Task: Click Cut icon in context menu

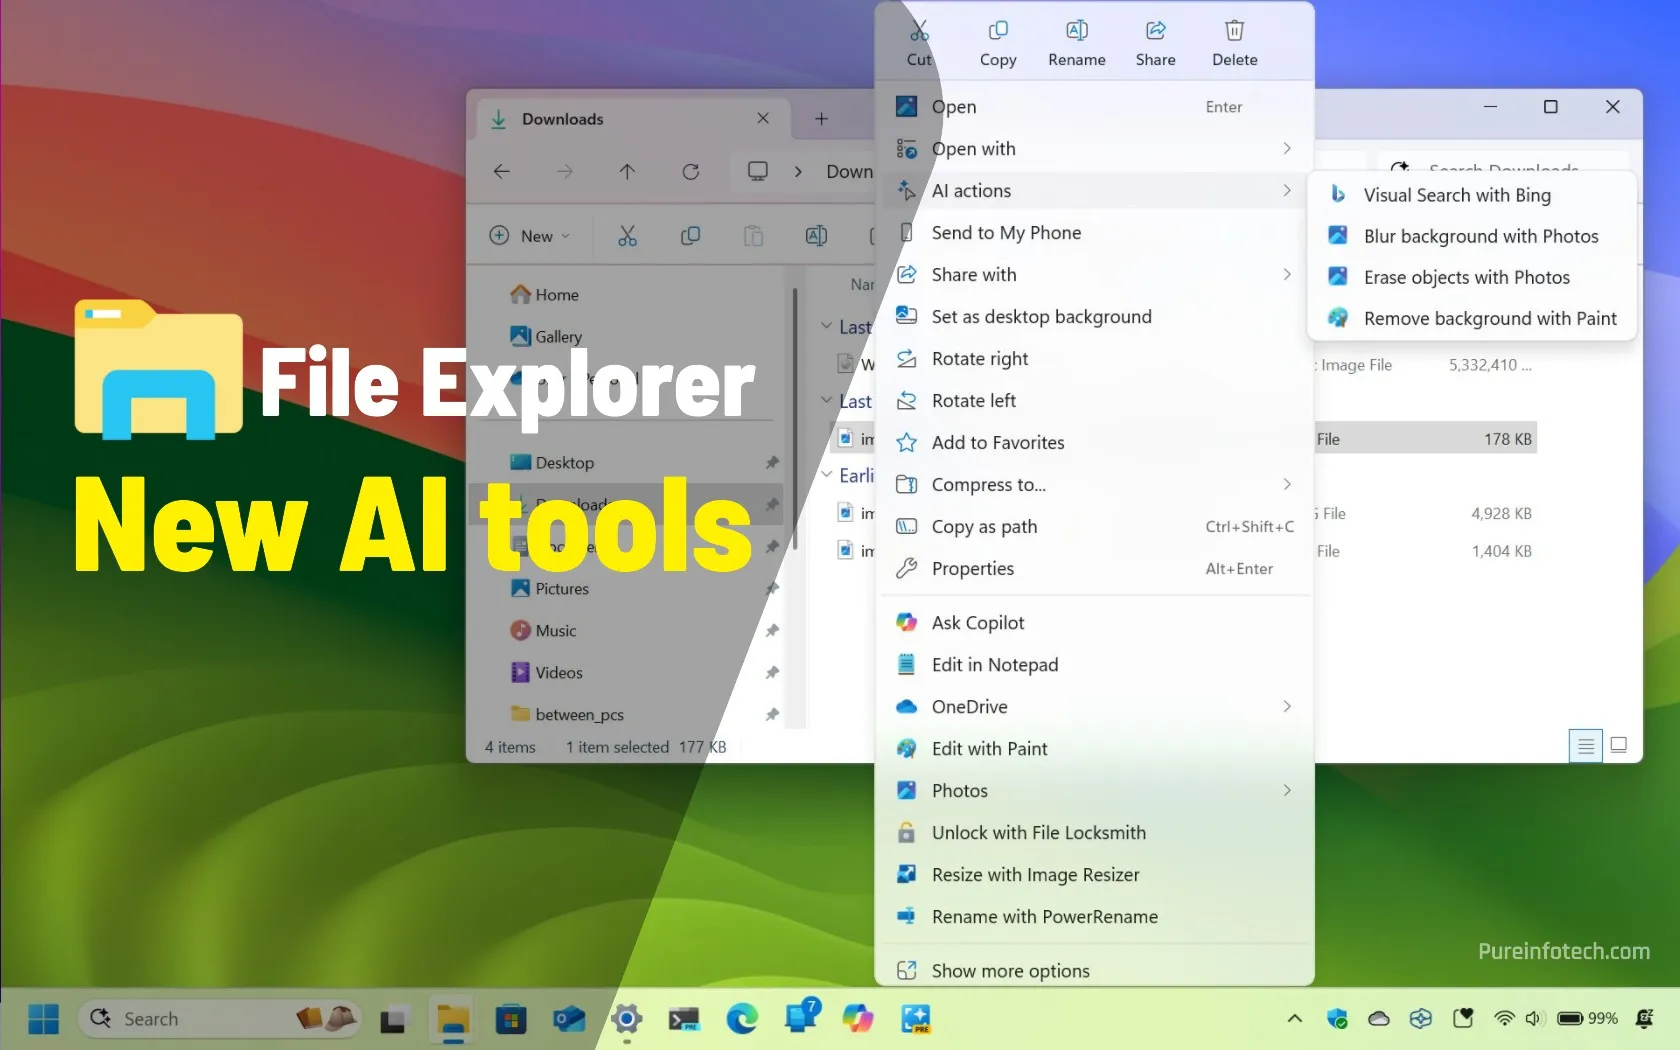Action: click(x=919, y=31)
